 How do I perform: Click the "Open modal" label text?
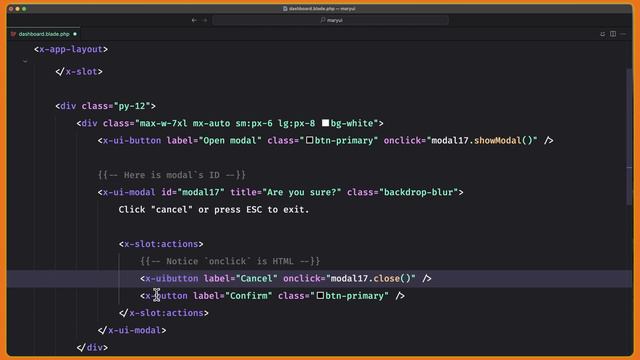click(230, 140)
